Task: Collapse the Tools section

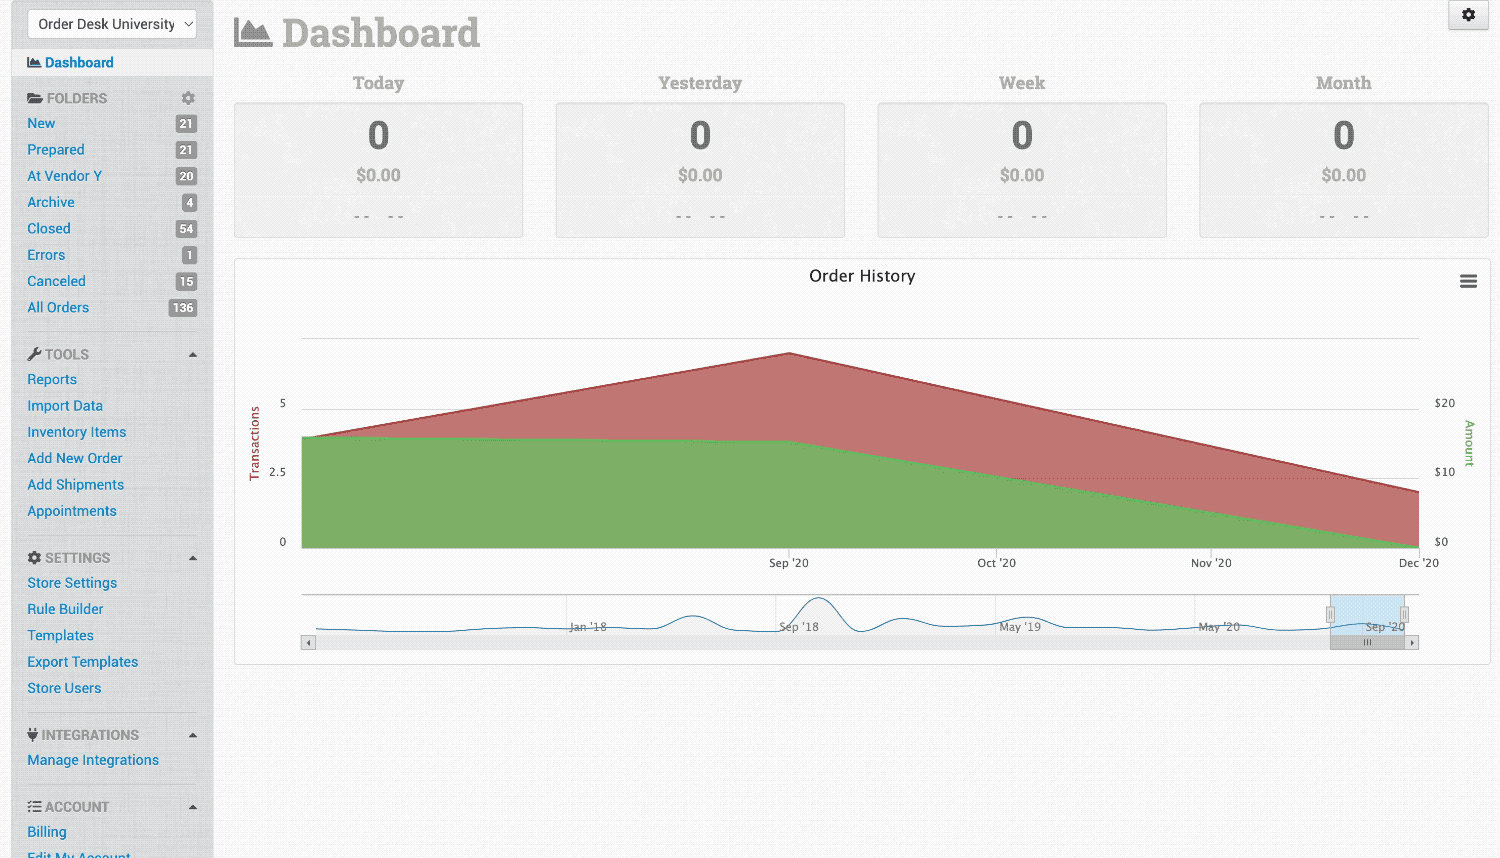Action: pos(193,355)
